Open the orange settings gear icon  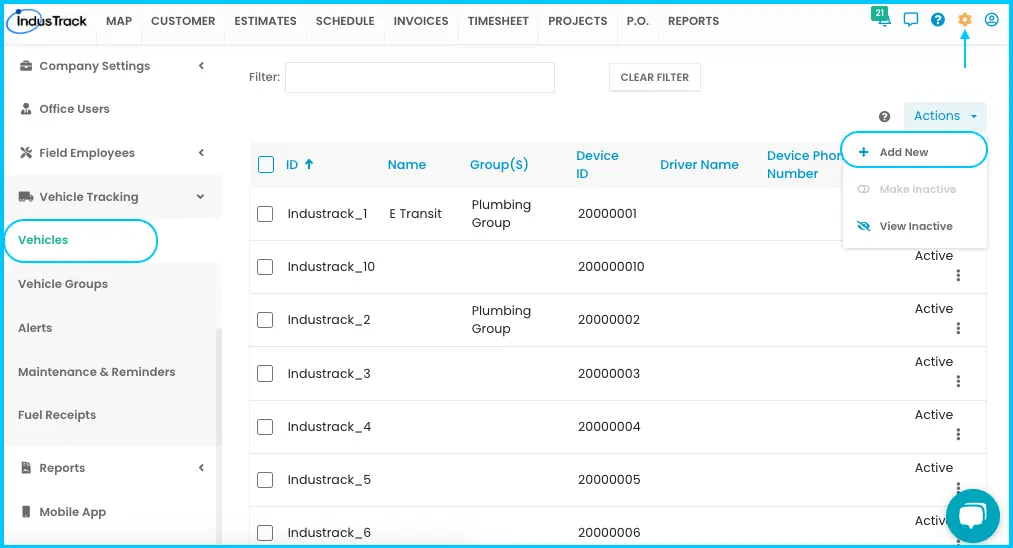(x=965, y=20)
